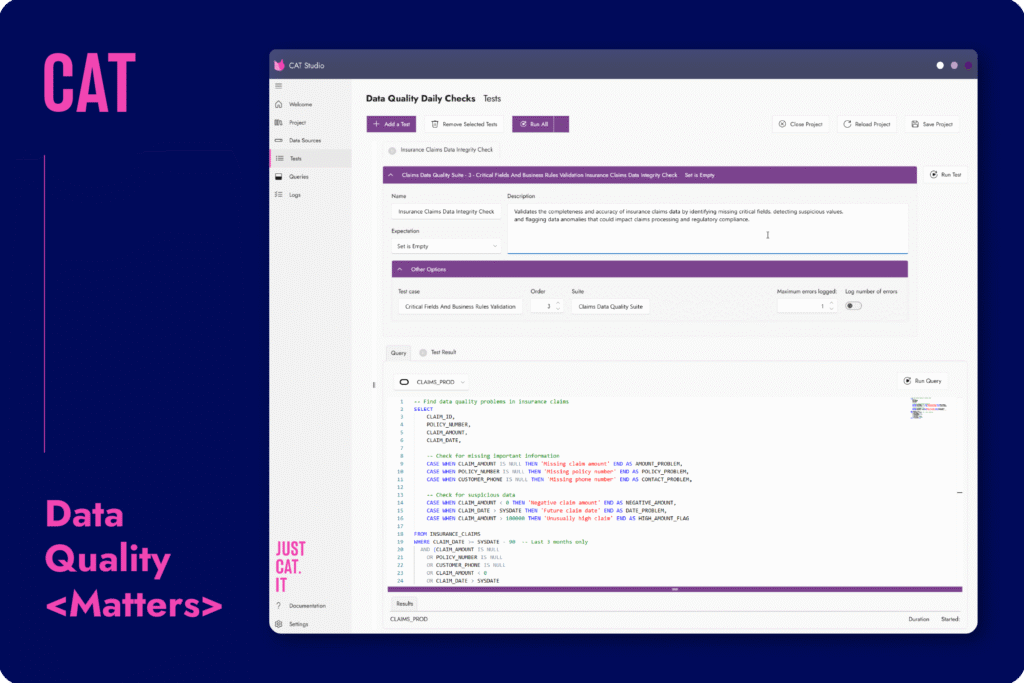Click the Close Project button label
Screen dimensions: 1024x683
point(806,124)
